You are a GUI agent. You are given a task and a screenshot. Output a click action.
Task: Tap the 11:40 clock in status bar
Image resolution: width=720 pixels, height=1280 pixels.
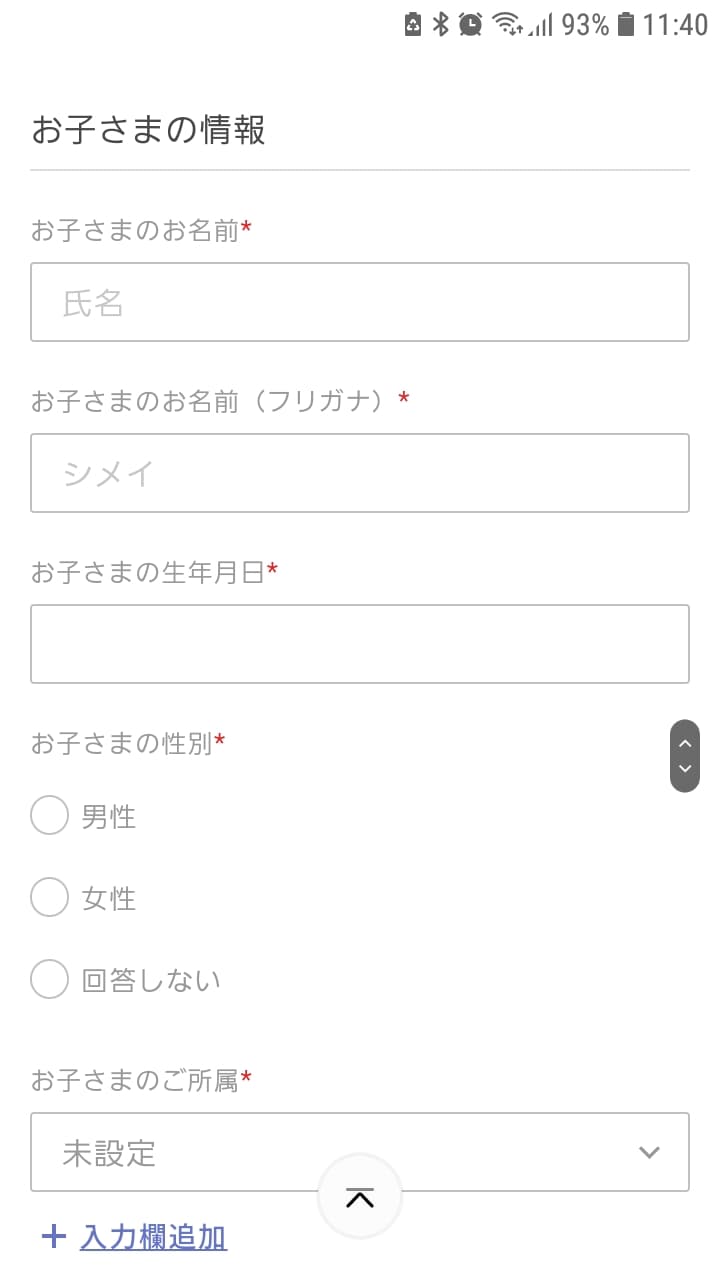pos(675,24)
